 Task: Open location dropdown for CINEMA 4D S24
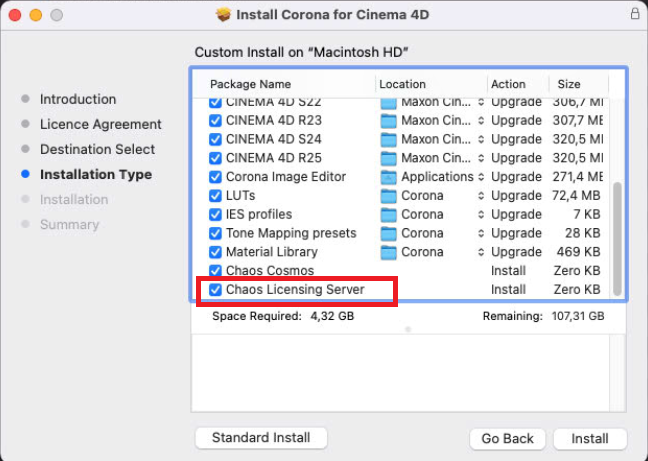coord(480,140)
